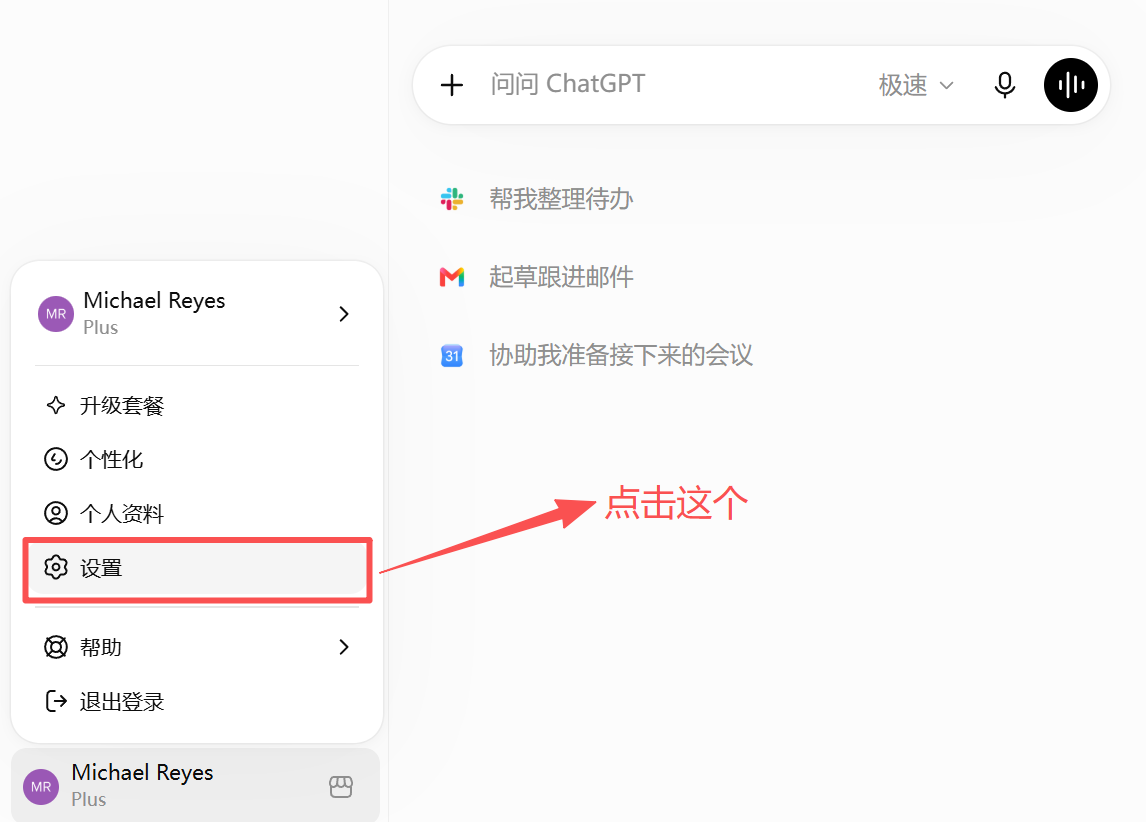Click the Gmail icon beside 起草跟进邮件
The height and width of the screenshot is (822, 1146).
coord(452,277)
